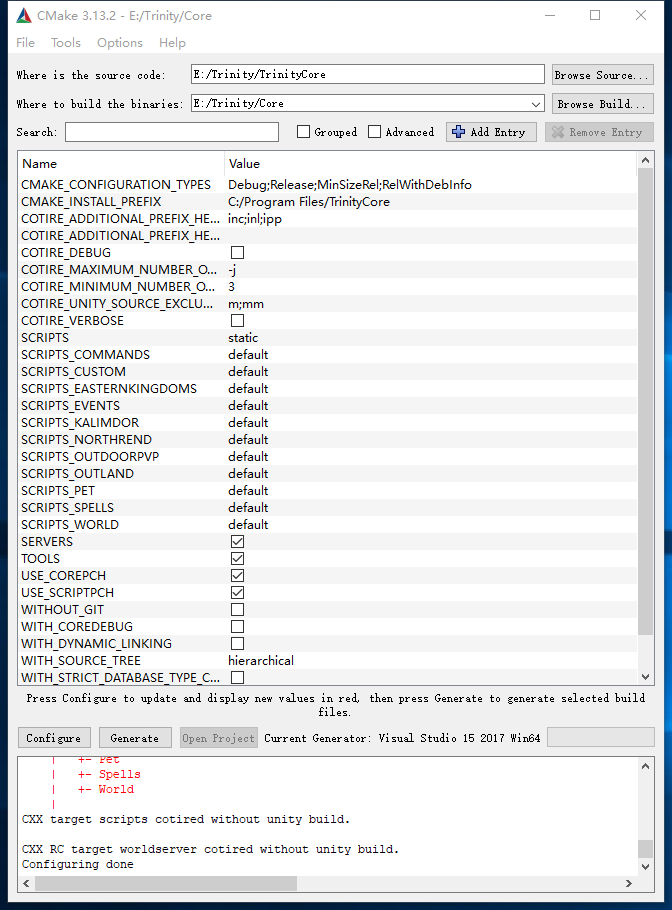Enable WITHOUT_GIT checkbox
This screenshot has width=672, height=910.
237,609
